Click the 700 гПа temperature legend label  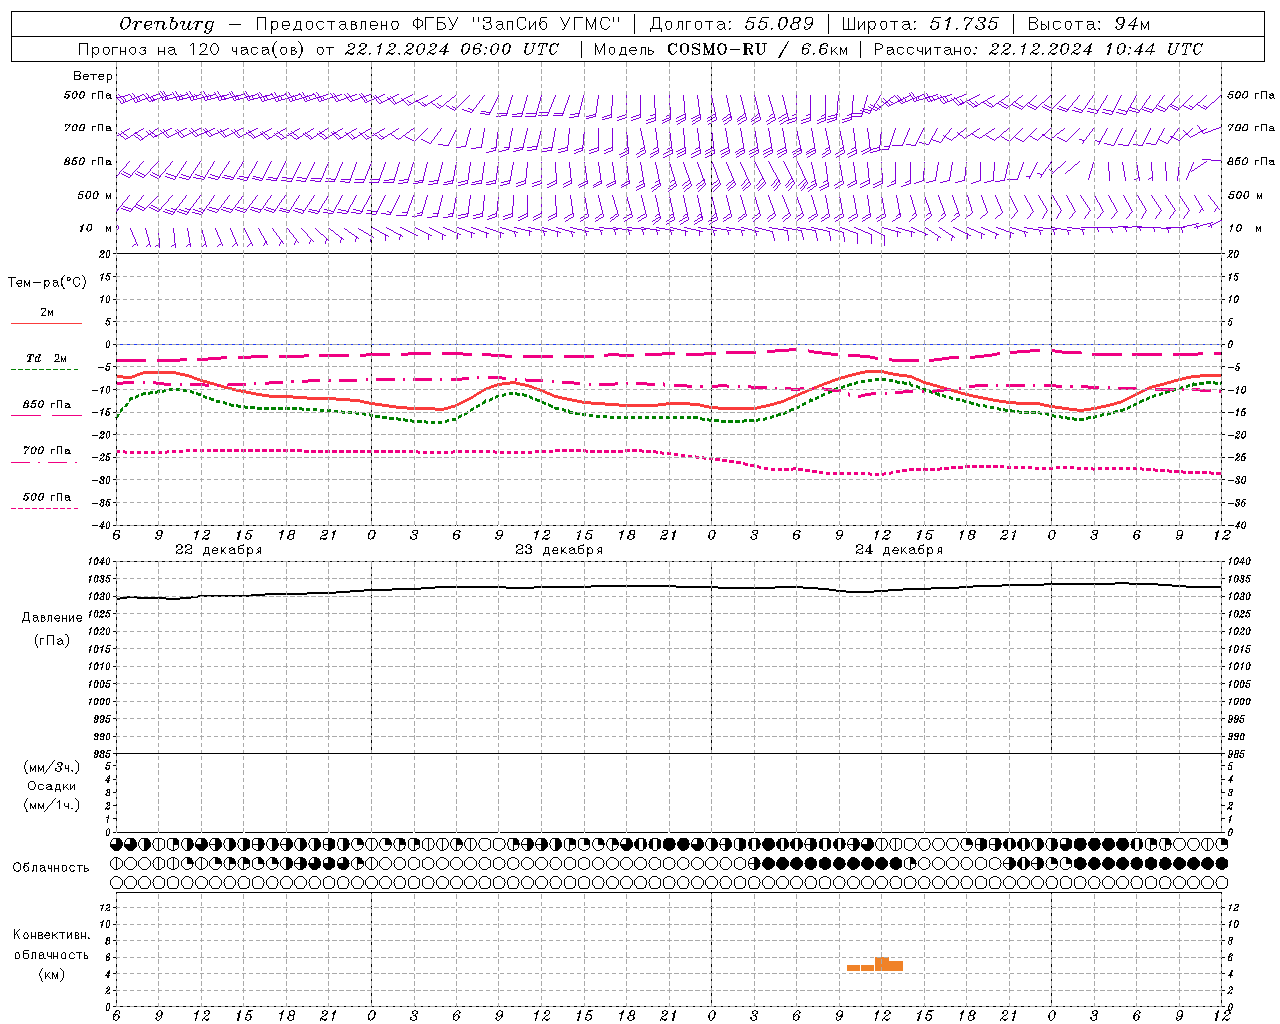pos(47,451)
